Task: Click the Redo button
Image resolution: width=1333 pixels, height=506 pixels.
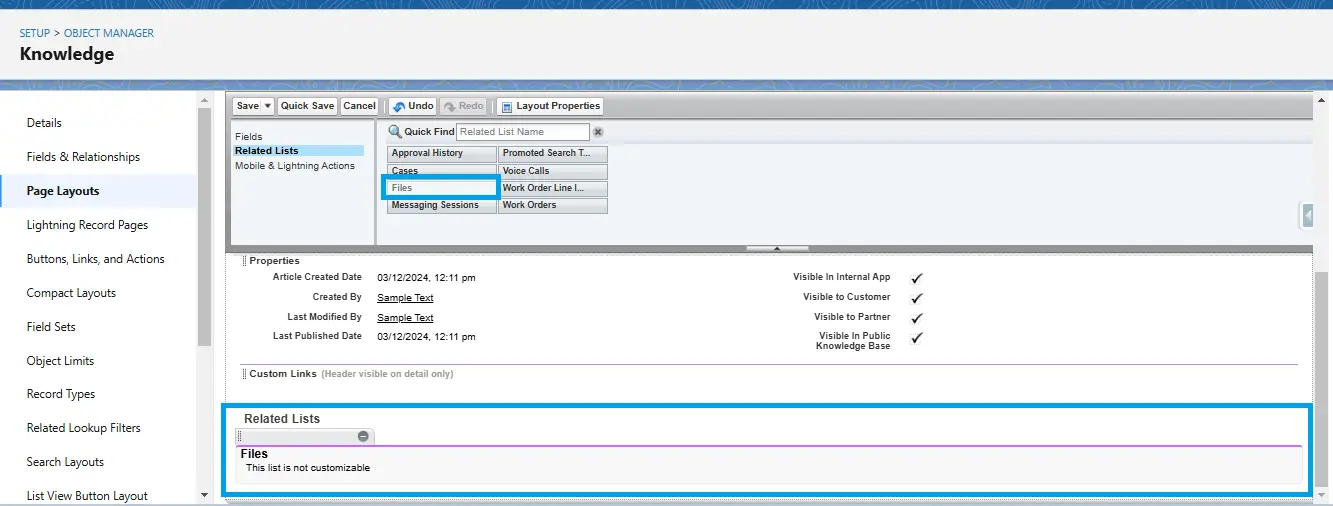Action: 463,106
